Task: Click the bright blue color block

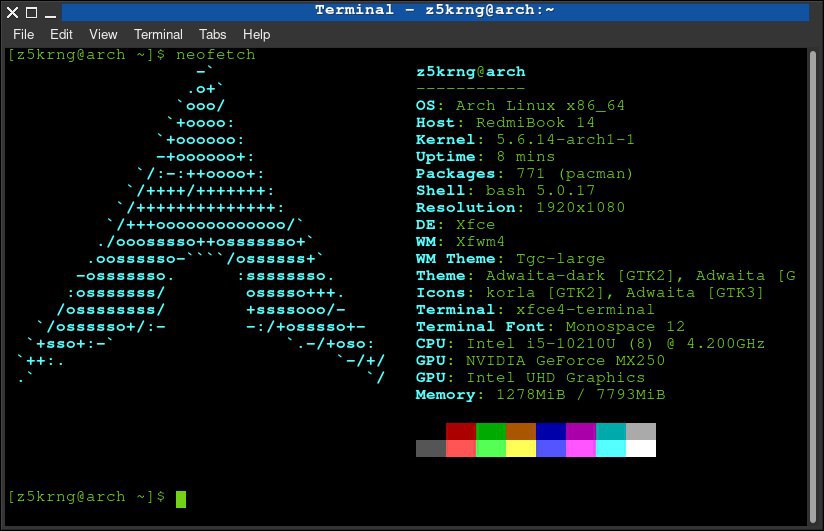Action: (551, 448)
